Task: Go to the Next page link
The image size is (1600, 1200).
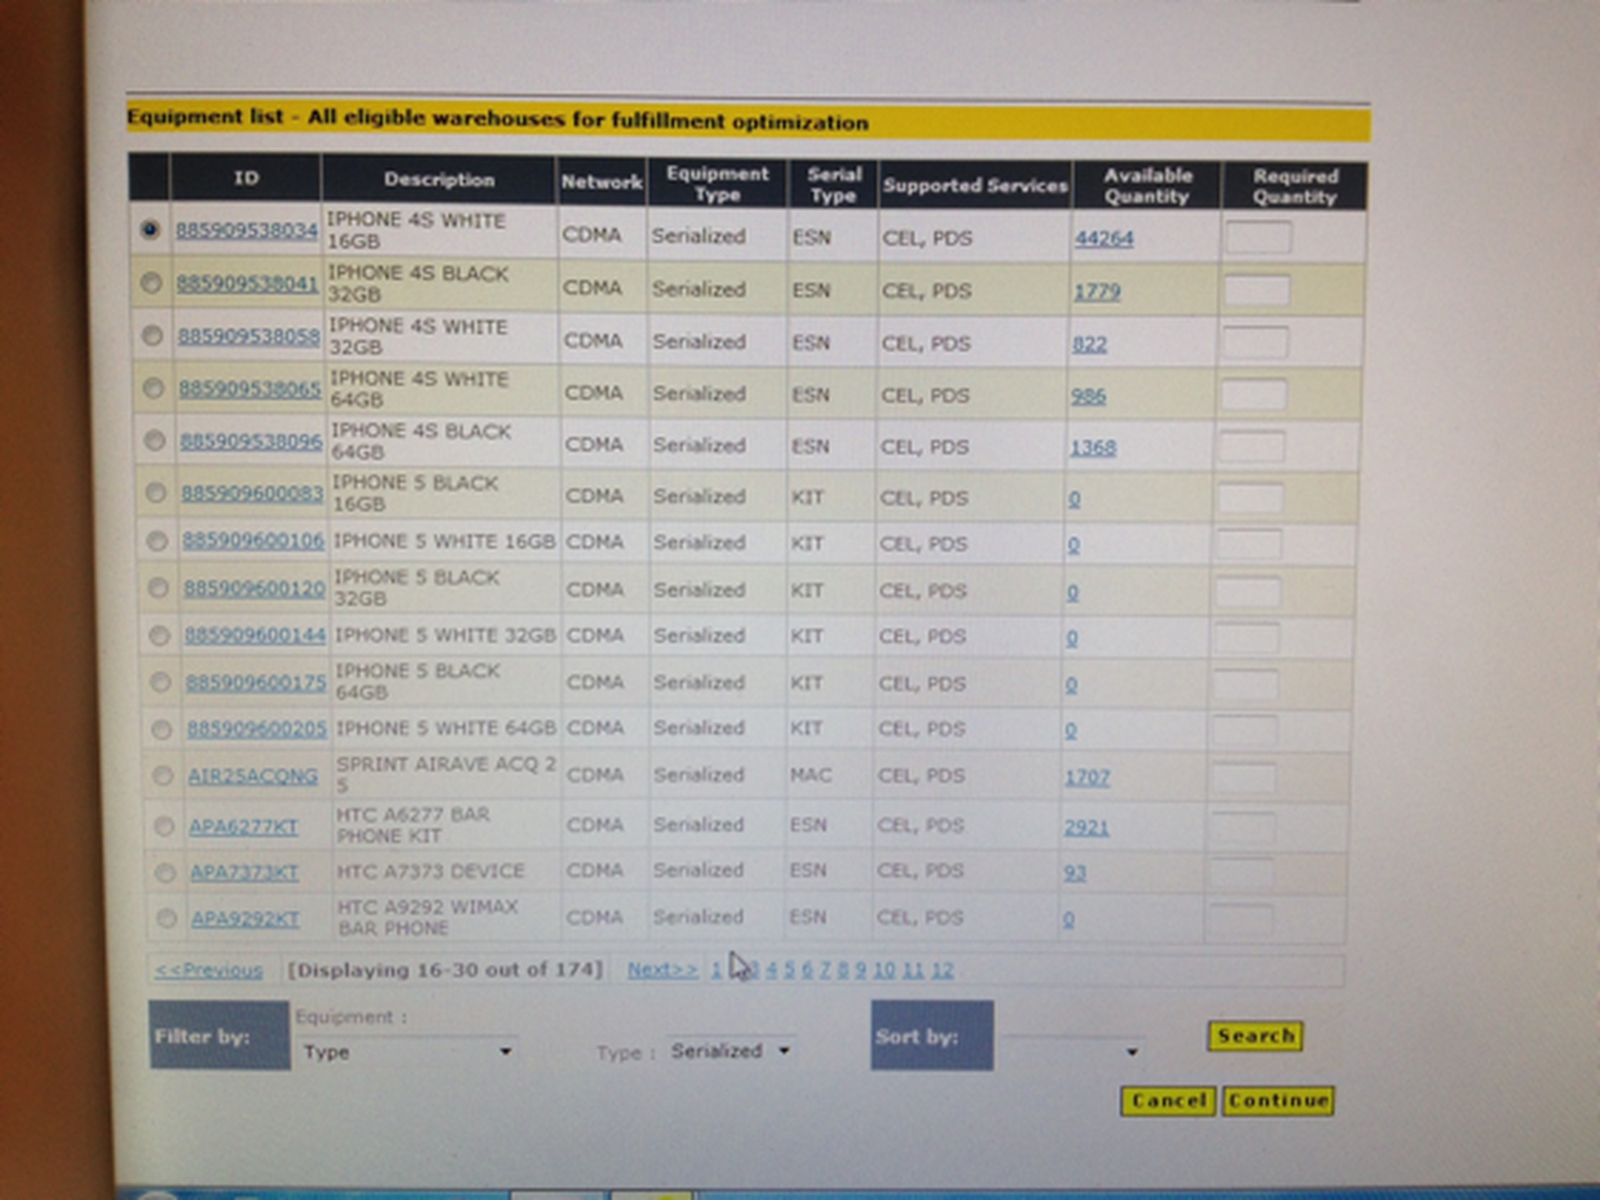Action: click(662, 969)
